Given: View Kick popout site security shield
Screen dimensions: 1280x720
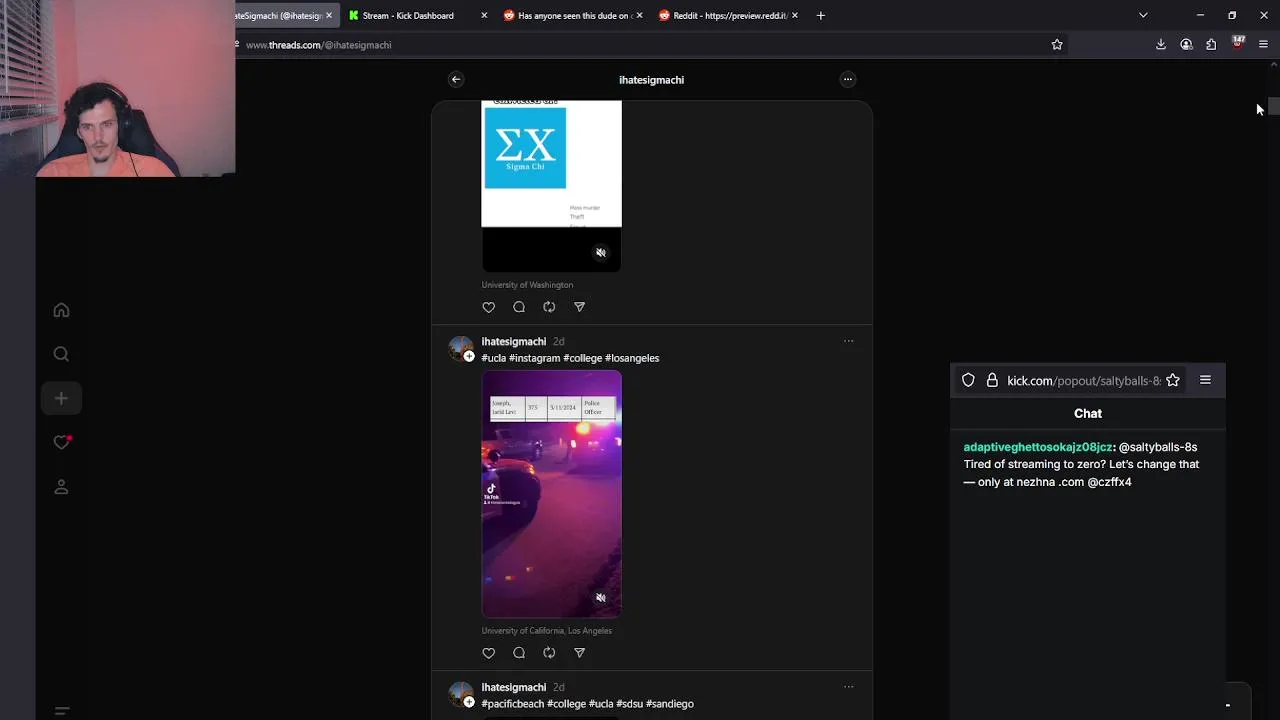Looking at the screenshot, I should click(x=968, y=380).
